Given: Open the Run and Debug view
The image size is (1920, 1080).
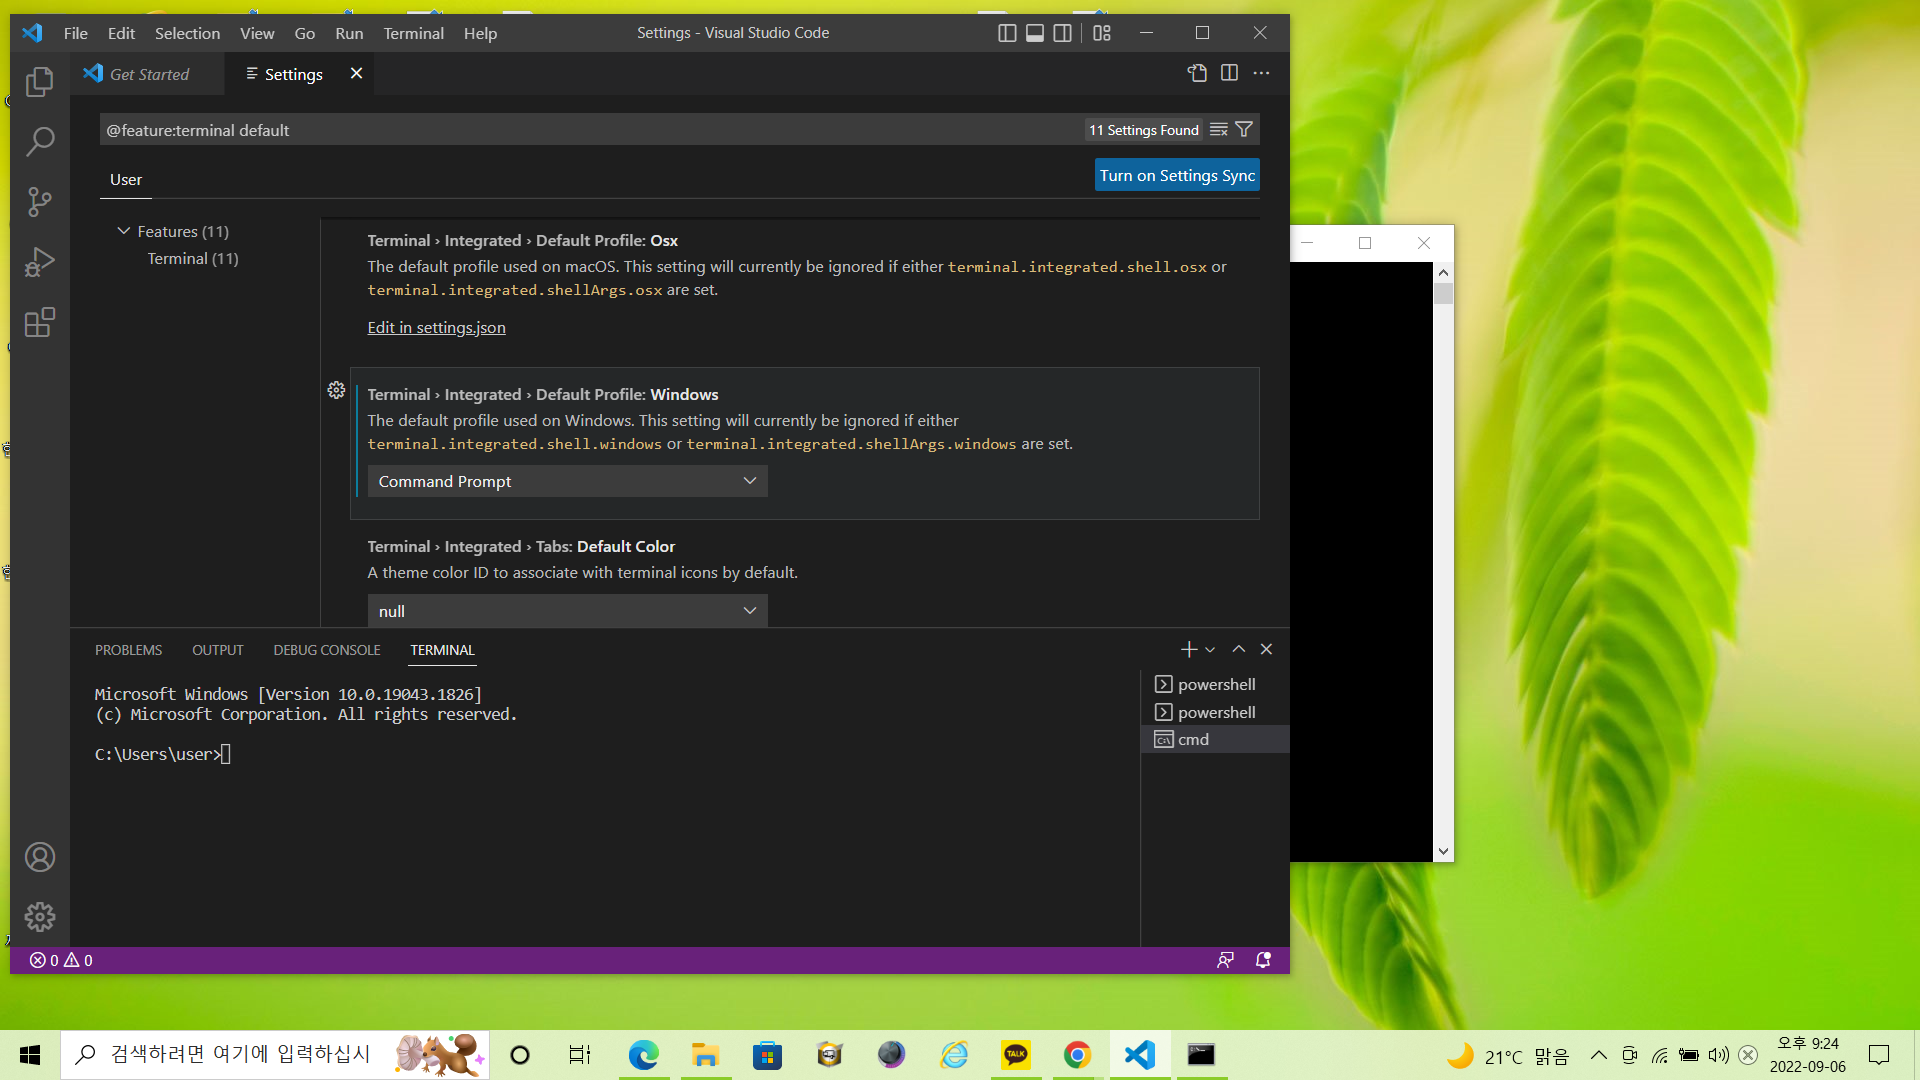Looking at the screenshot, I should [x=40, y=262].
